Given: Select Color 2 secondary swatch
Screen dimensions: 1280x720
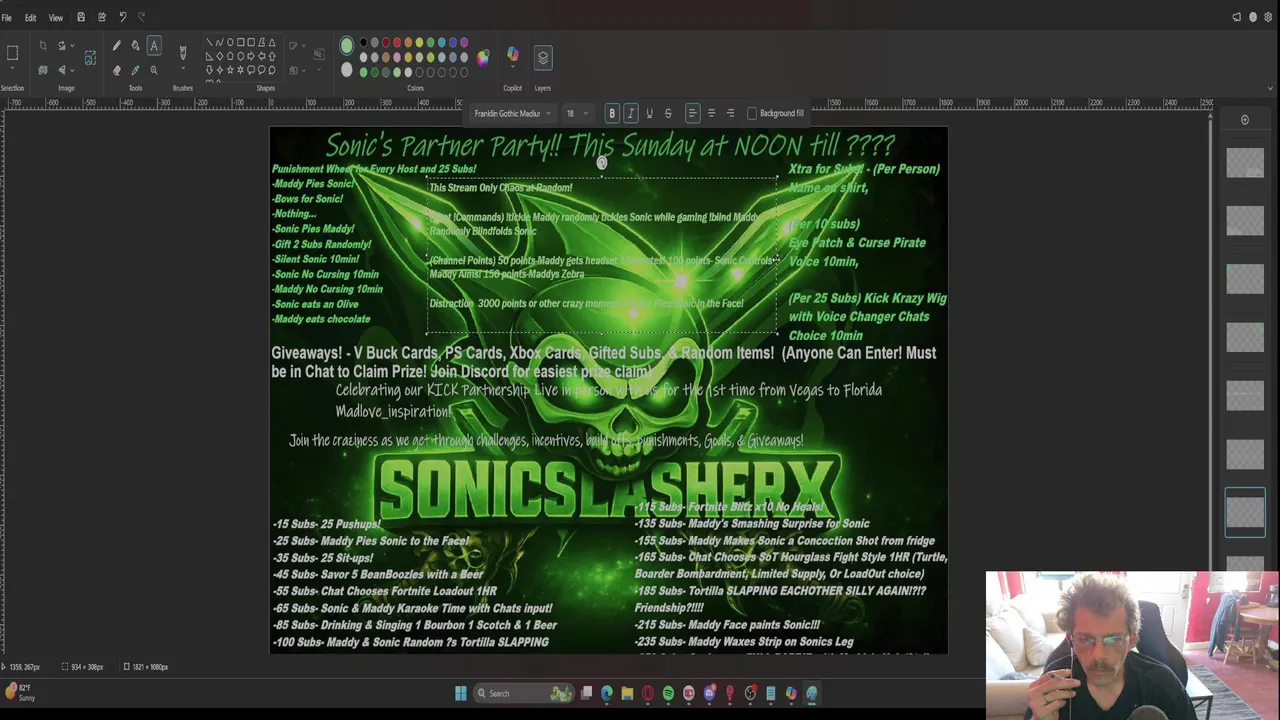Looking at the screenshot, I should point(346,69).
